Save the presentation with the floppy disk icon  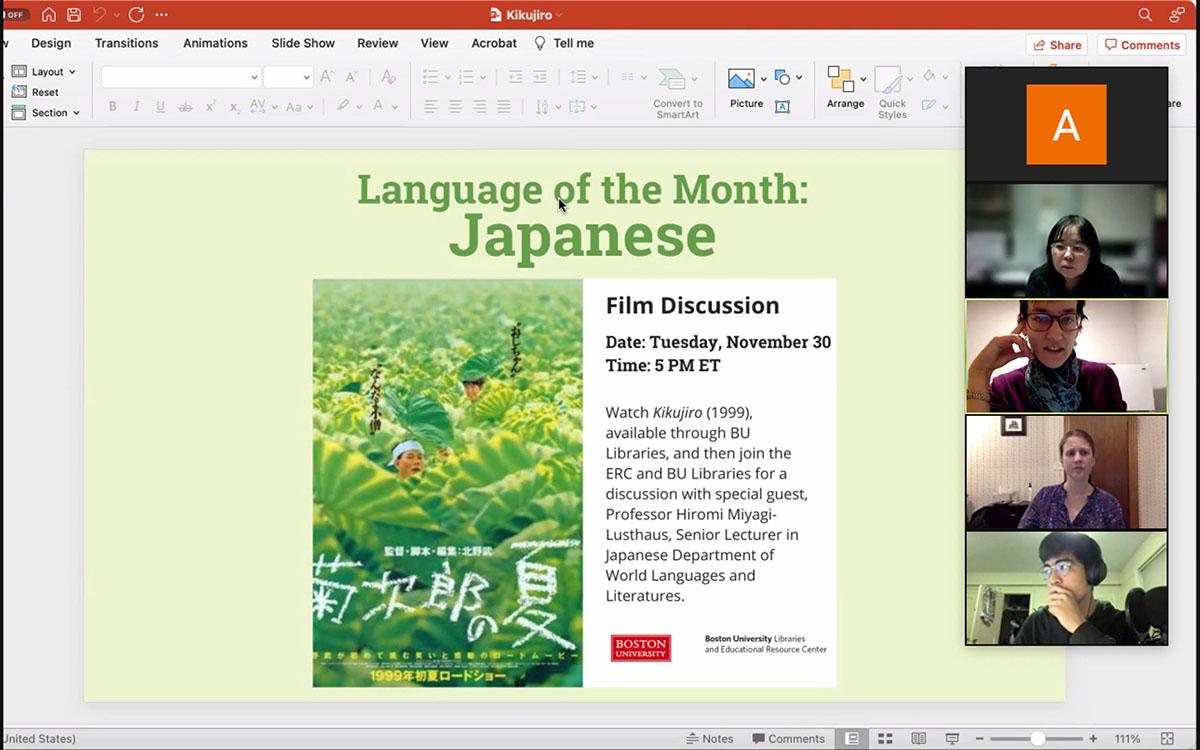pyautogui.click(x=74, y=14)
